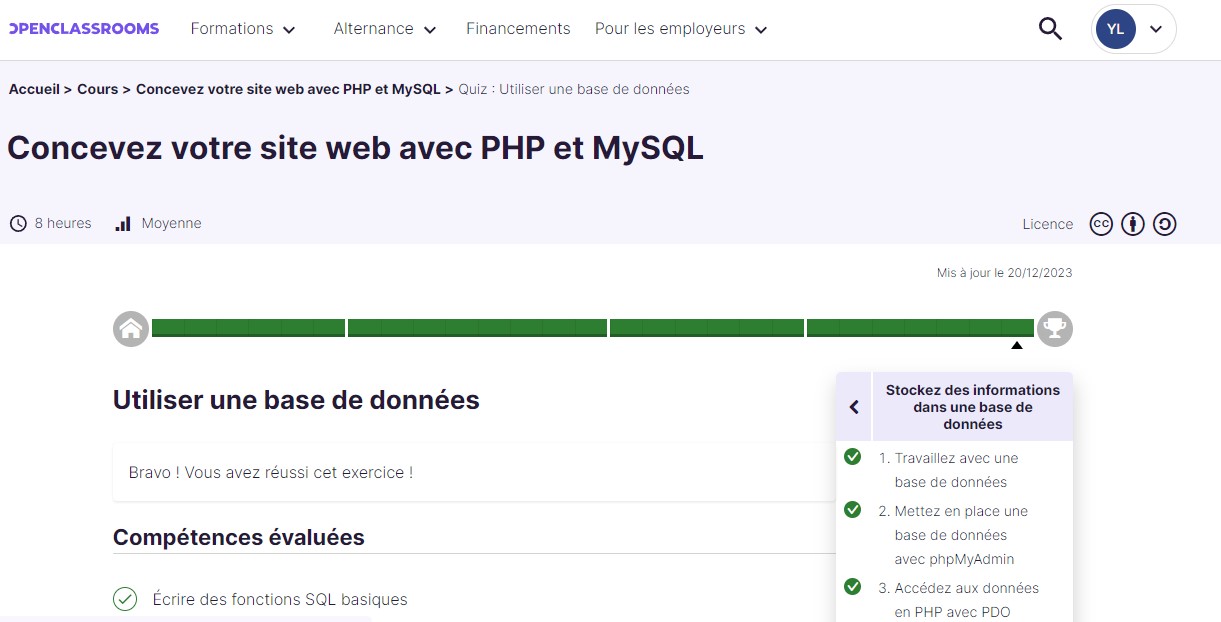This screenshot has height=622, width=1221.
Task: Click the share-alike license icon
Action: tap(1165, 224)
